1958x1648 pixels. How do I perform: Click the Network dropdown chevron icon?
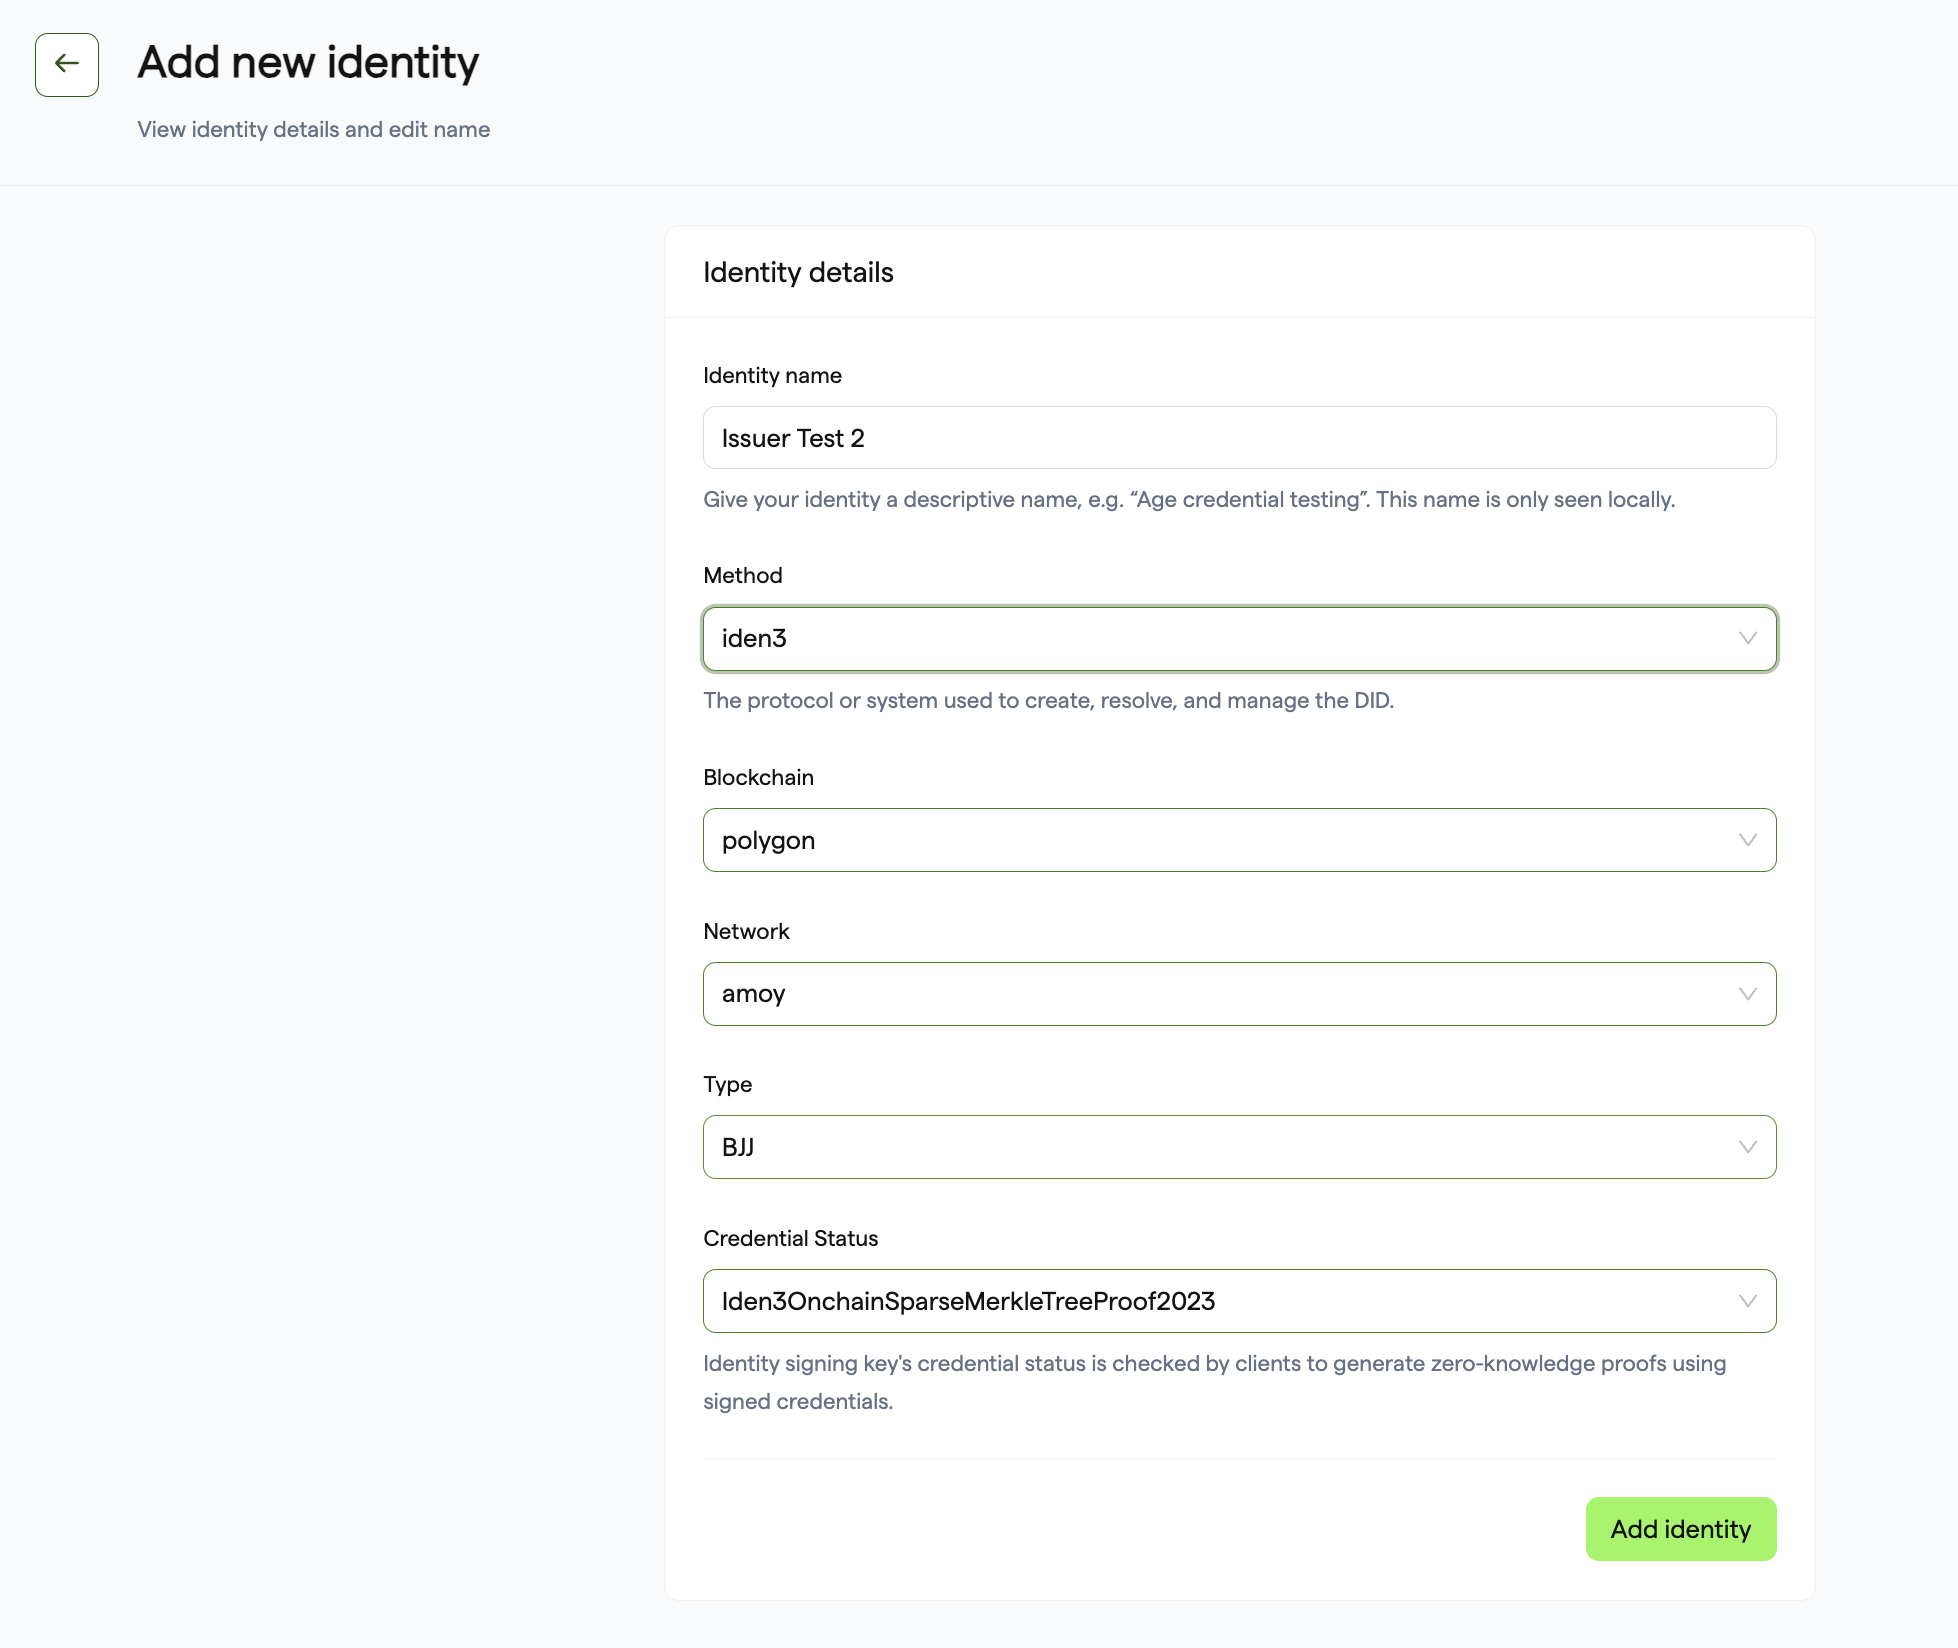[1747, 994]
